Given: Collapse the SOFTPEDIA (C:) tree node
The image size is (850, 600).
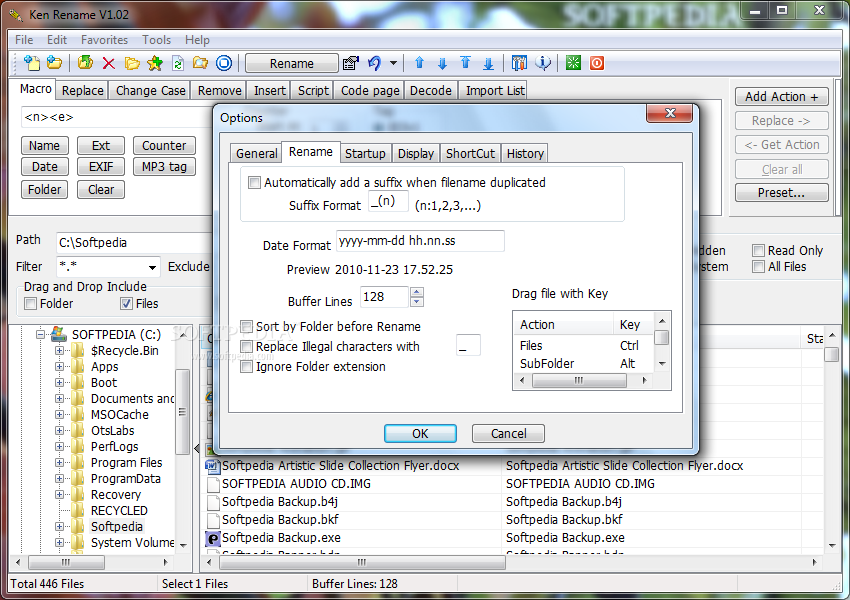Looking at the screenshot, I should point(41,334).
